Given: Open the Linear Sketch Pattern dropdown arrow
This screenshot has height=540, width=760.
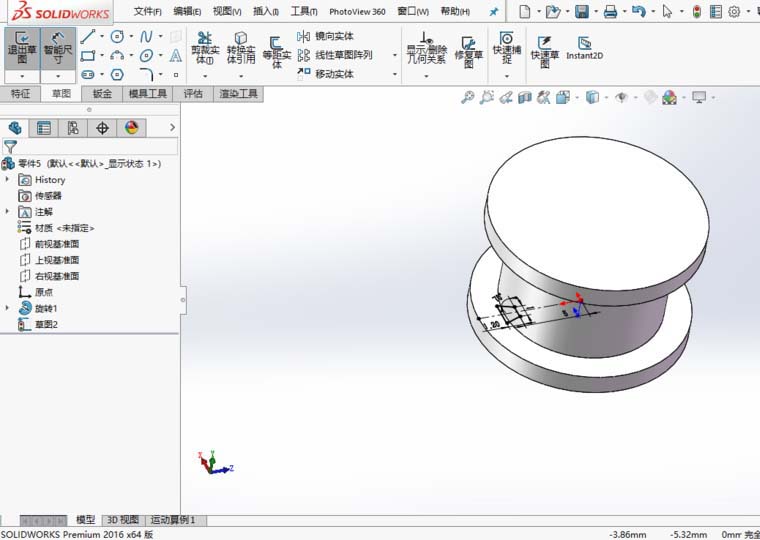Looking at the screenshot, I should (395, 55).
